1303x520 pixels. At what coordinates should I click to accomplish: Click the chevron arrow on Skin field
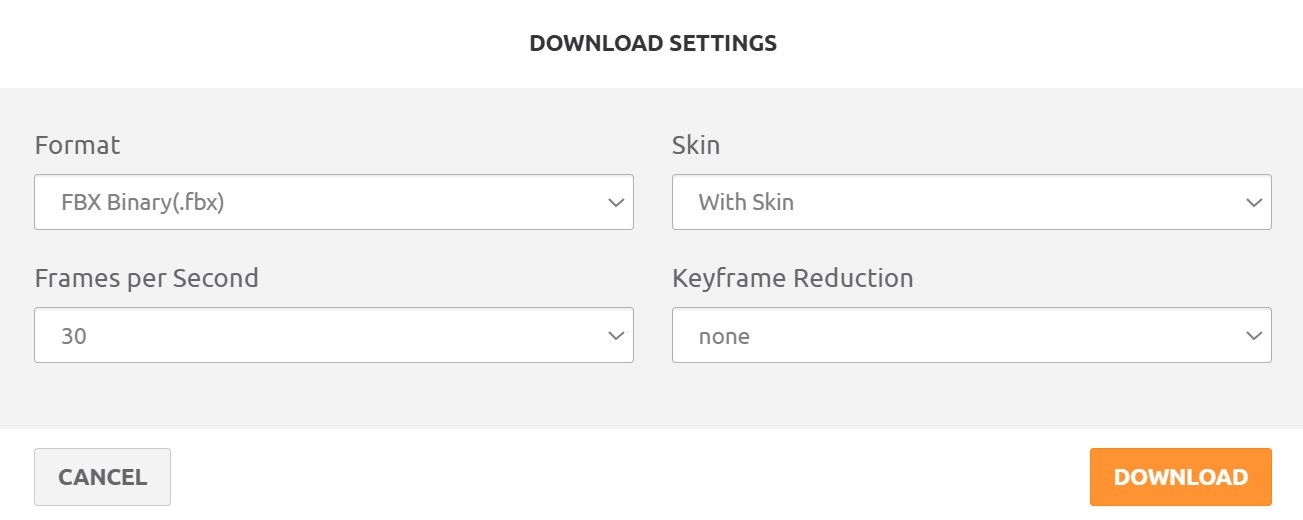(x=1254, y=203)
